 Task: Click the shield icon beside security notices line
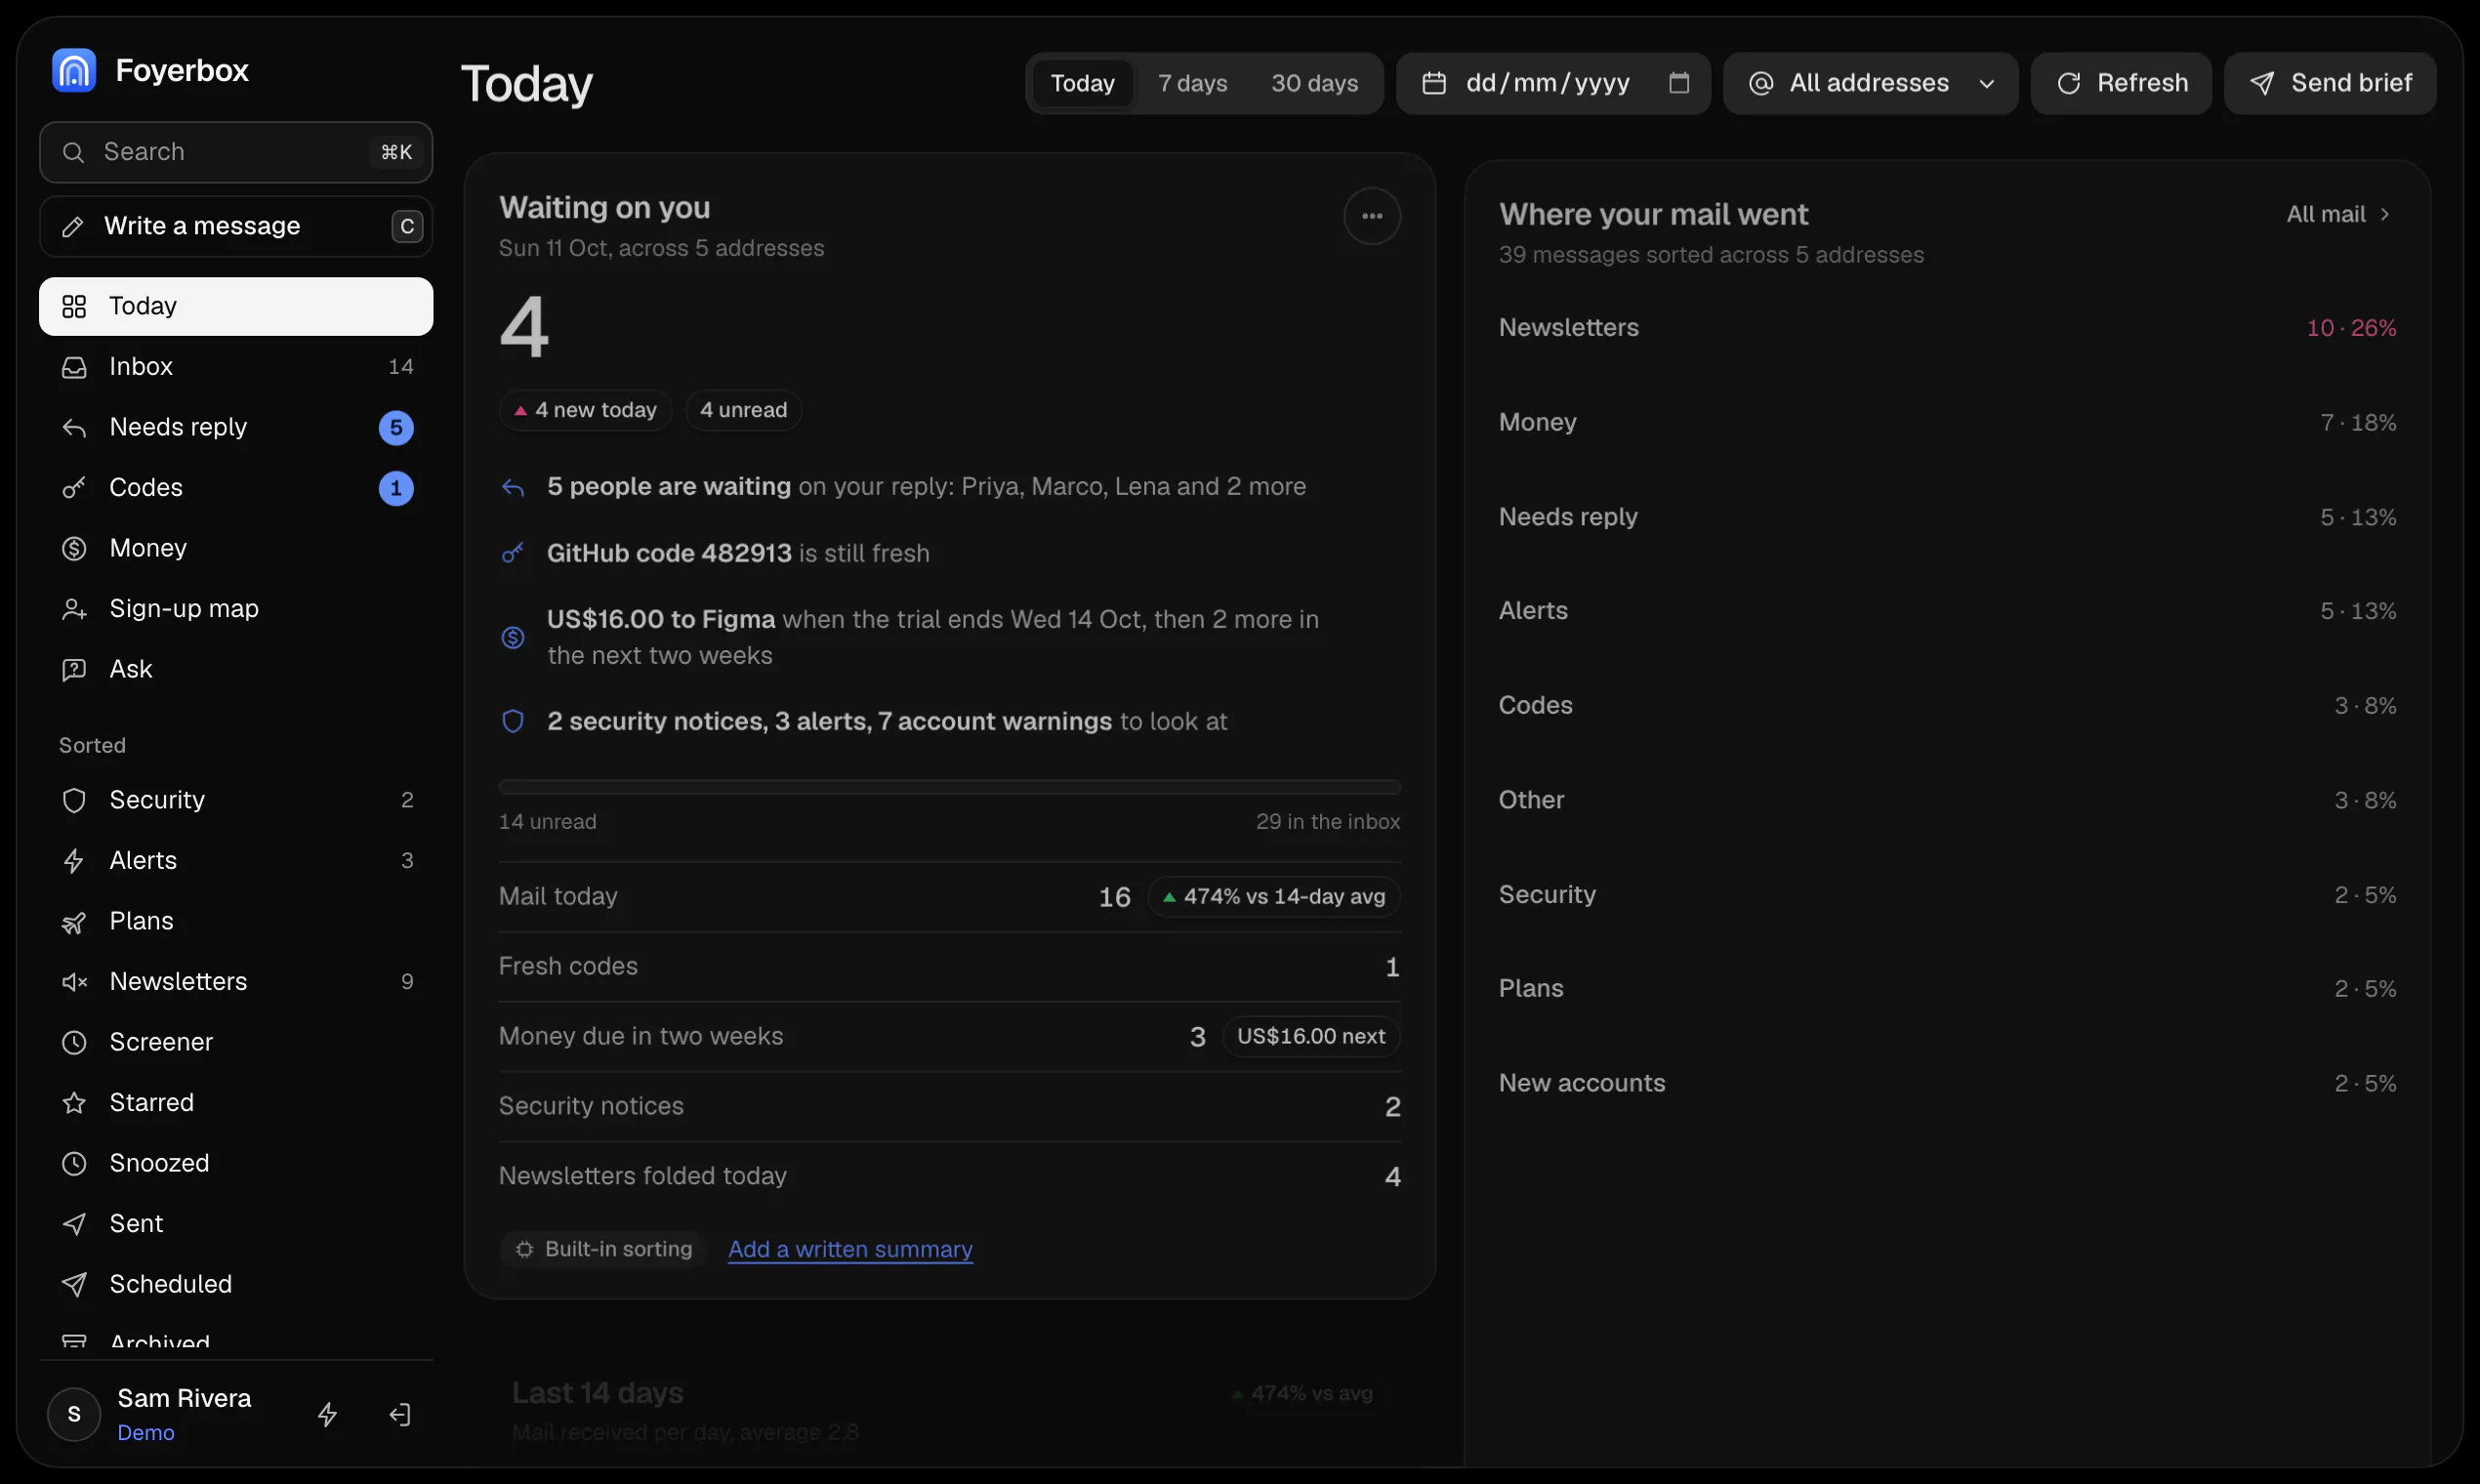coord(513,721)
